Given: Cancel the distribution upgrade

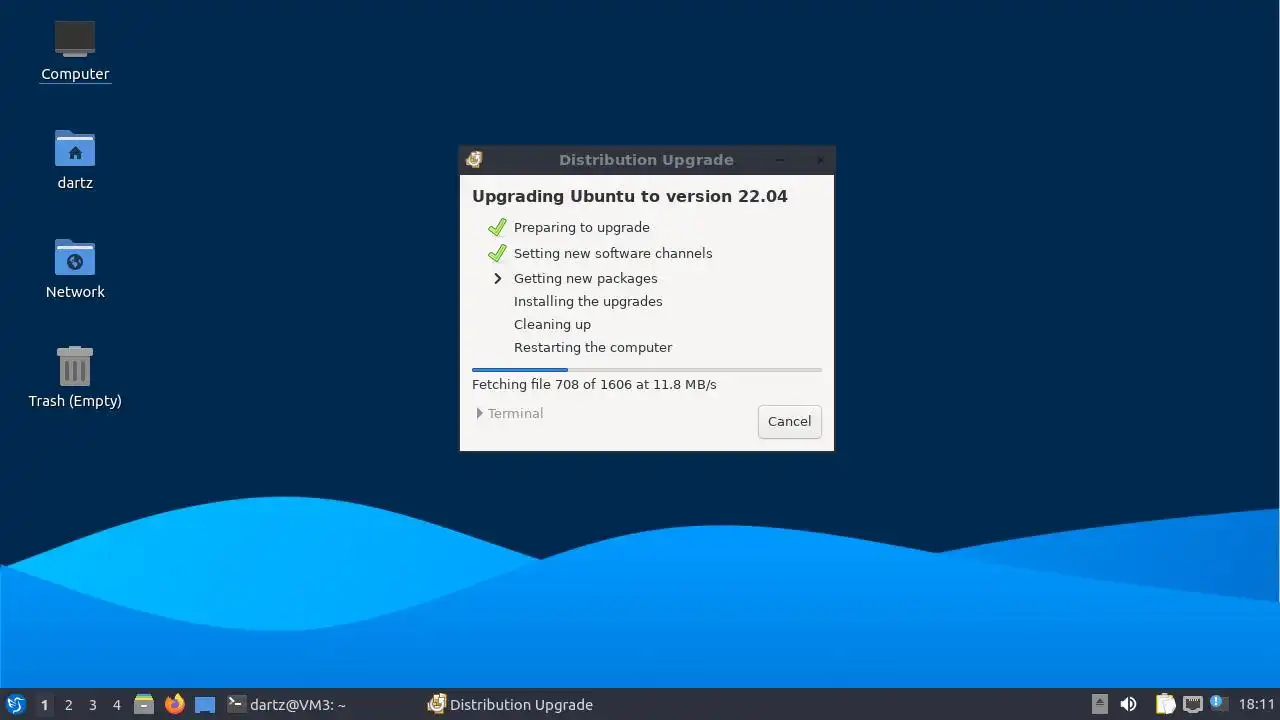Looking at the screenshot, I should pyautogui.click(x=789, y=421).
